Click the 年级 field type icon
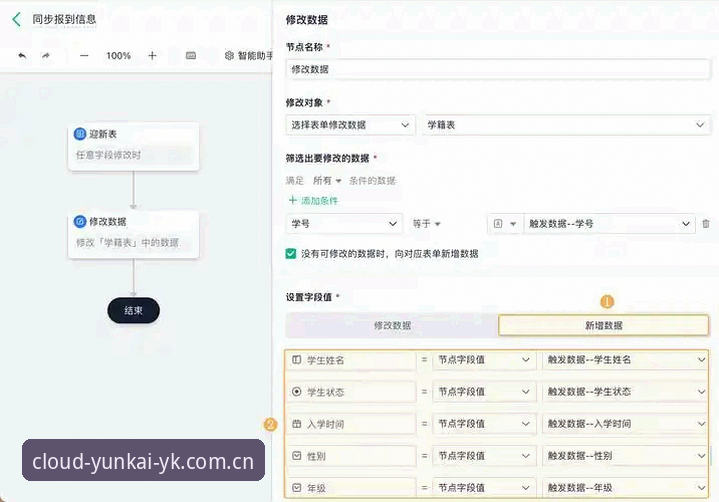This screenshot has width=719, height=502. [297, 488]
